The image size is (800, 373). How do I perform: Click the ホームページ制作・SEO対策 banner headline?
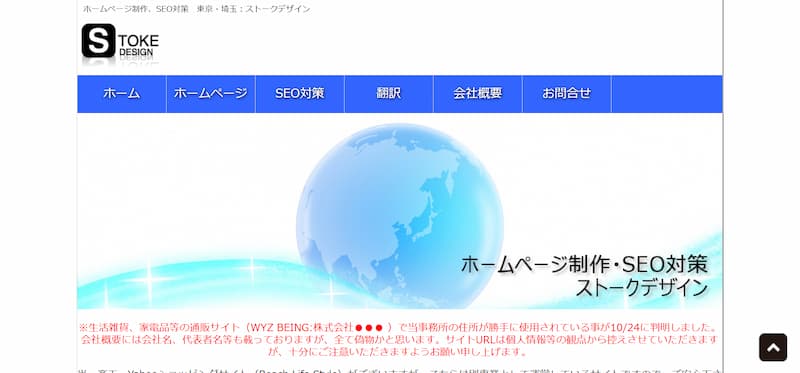(585, 265)
